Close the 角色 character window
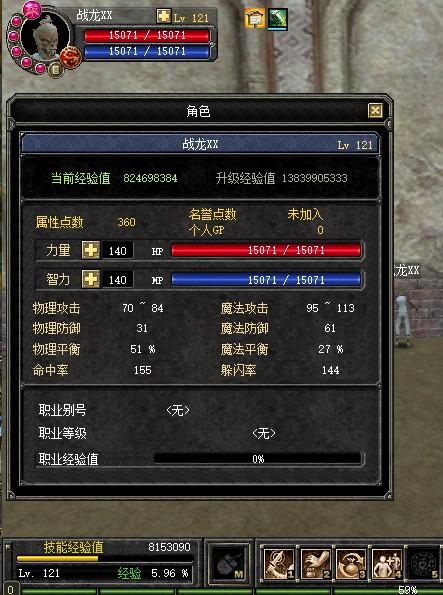The width and height of the screenshot is (443, 595). [375, 111]
